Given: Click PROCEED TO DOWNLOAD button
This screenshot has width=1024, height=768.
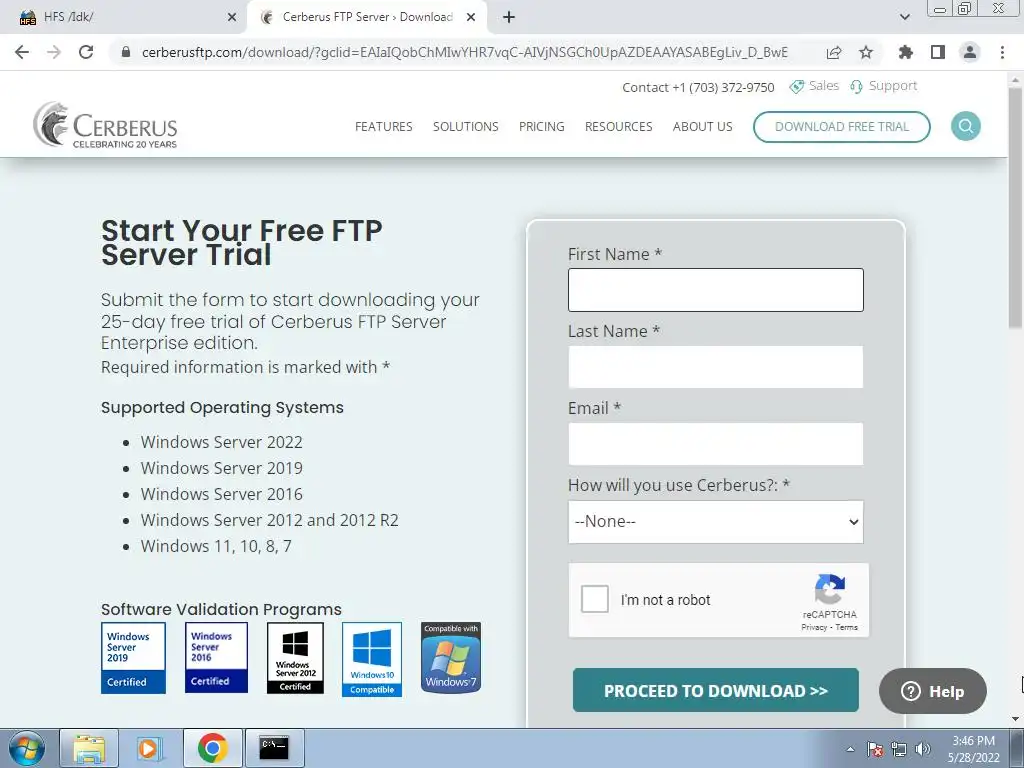Looking at the screenshot, I should pos(716,690).
